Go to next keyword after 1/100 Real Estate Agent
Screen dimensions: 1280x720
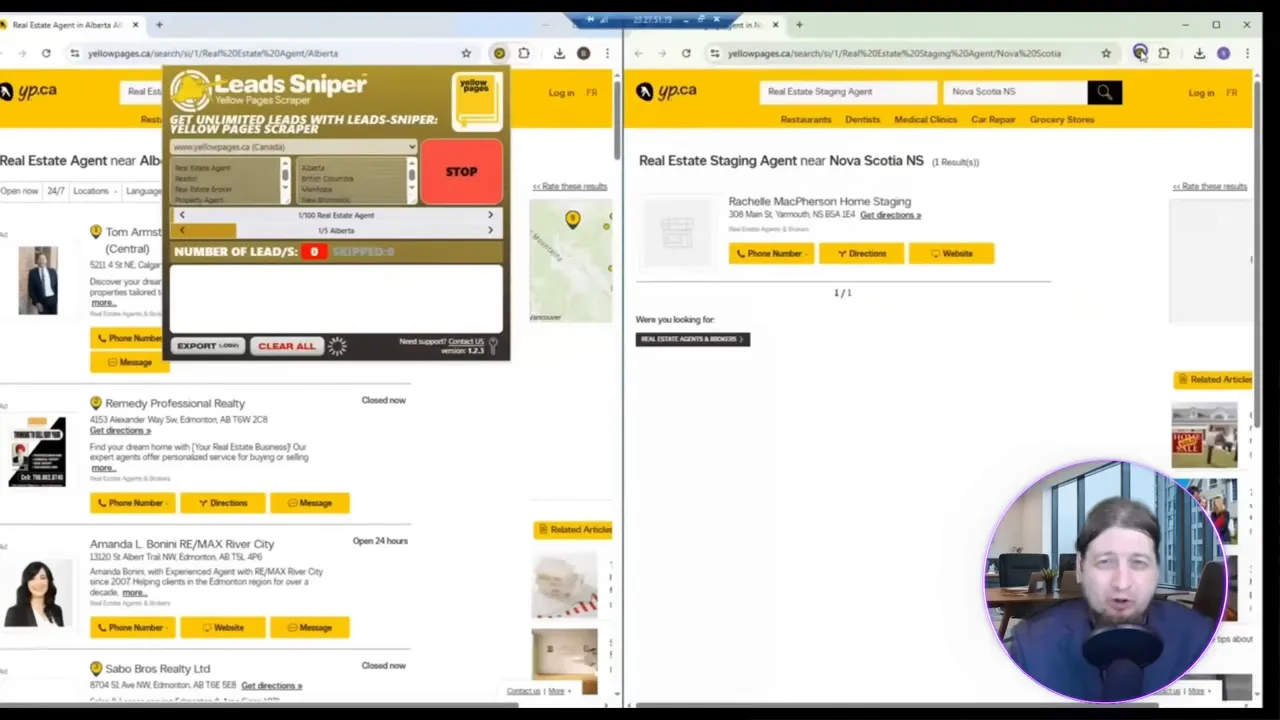coord(490,215)
